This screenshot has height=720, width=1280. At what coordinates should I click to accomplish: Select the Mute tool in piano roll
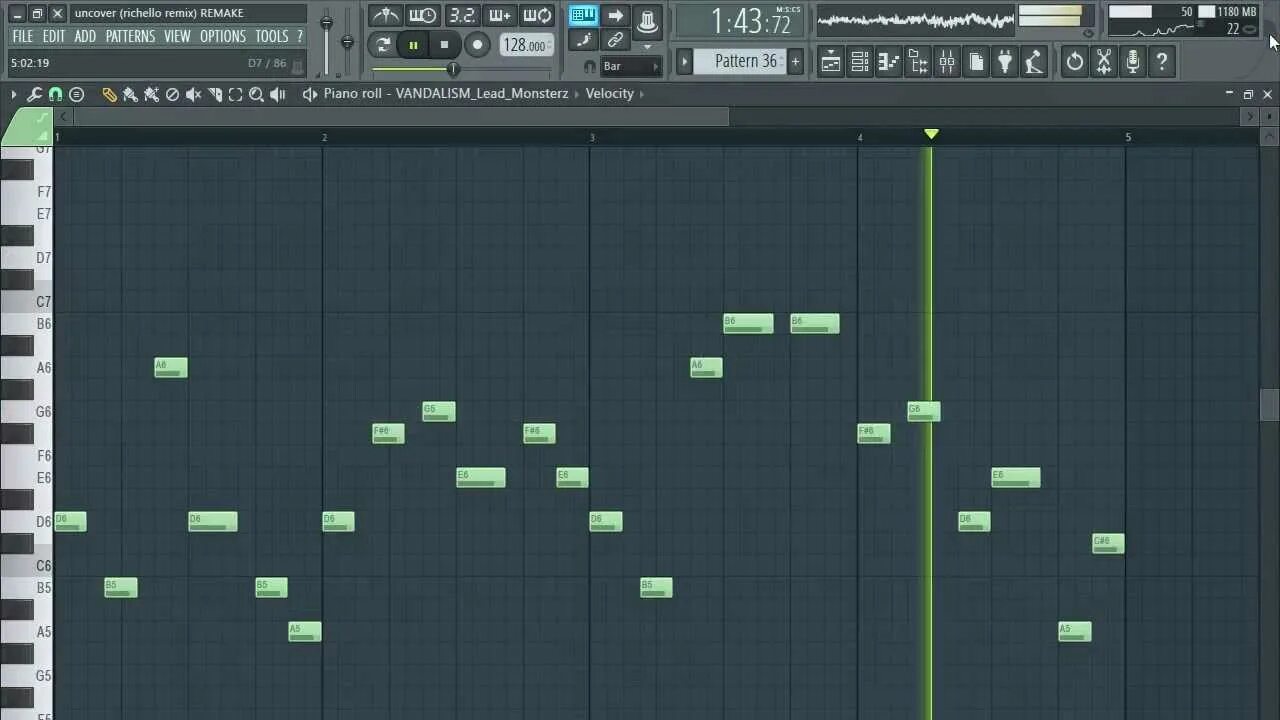193,94
